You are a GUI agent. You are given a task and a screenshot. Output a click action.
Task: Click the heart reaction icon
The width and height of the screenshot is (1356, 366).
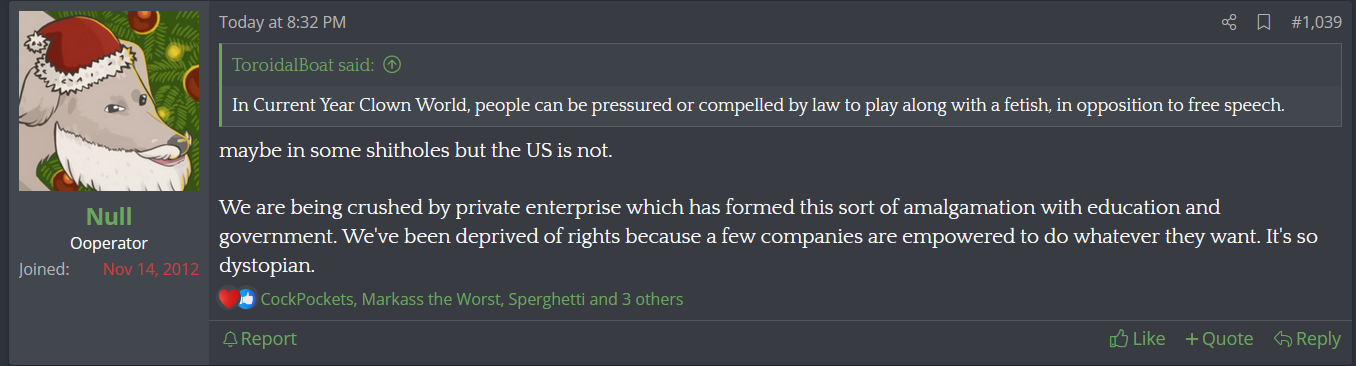[228, 298]
